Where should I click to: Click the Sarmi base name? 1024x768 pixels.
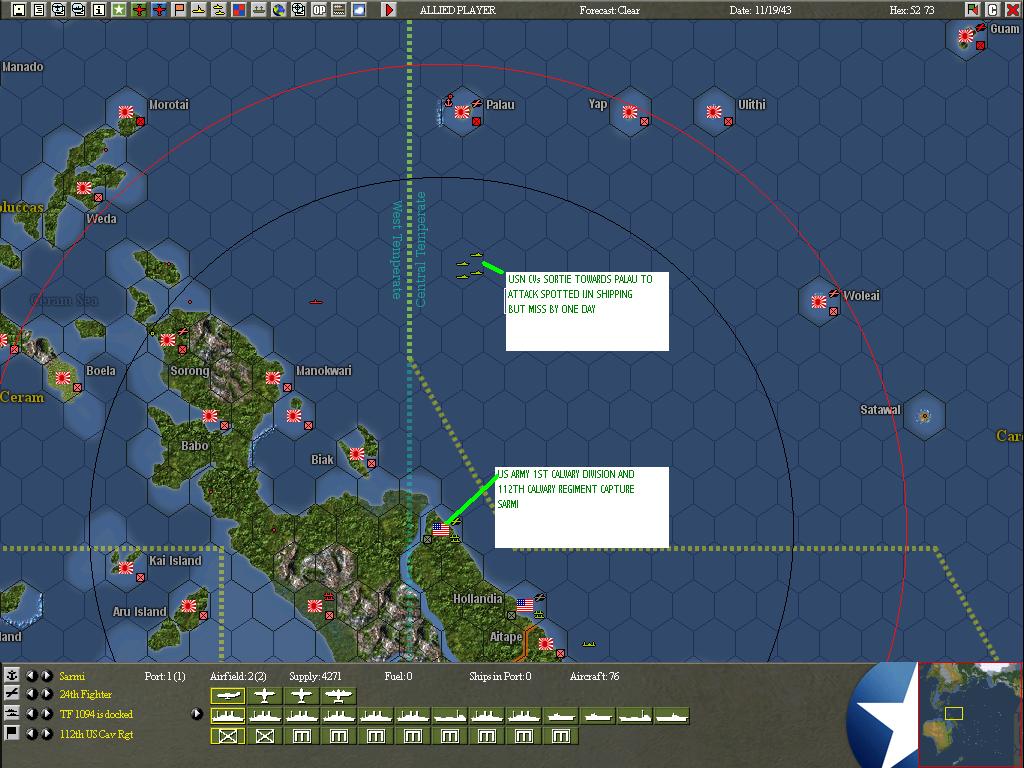click(x=72, y=676)
